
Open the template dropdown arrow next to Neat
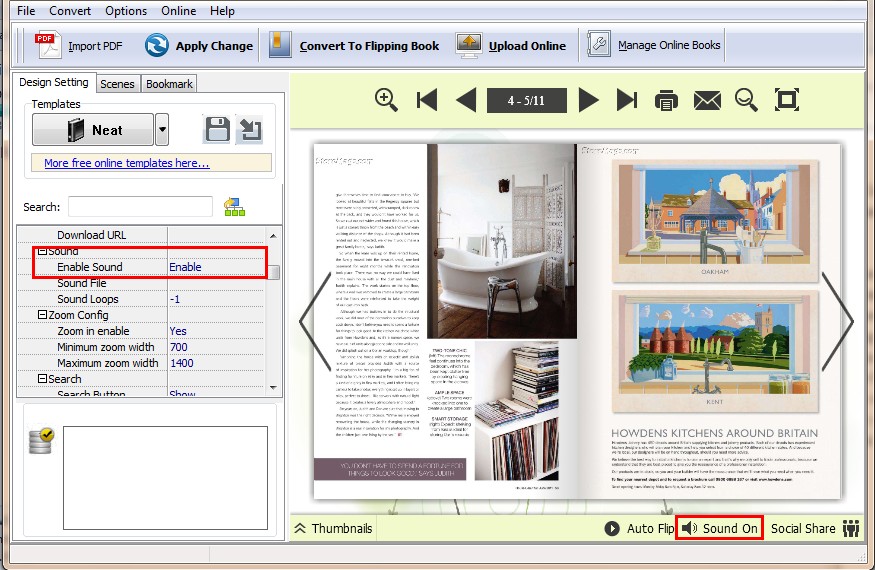pyautogui.click(x=162, y=130)
